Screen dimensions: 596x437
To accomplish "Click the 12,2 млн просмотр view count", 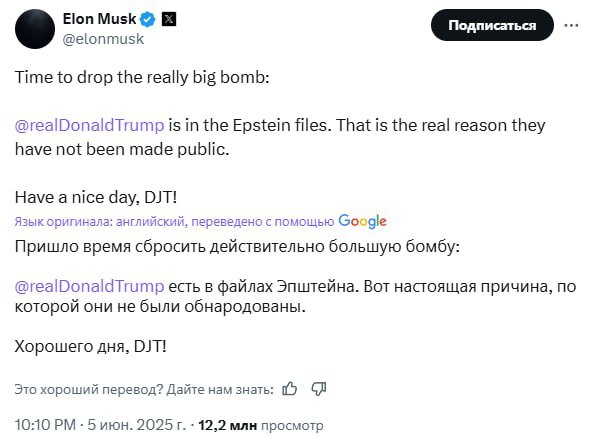I will tap(261, 425).
